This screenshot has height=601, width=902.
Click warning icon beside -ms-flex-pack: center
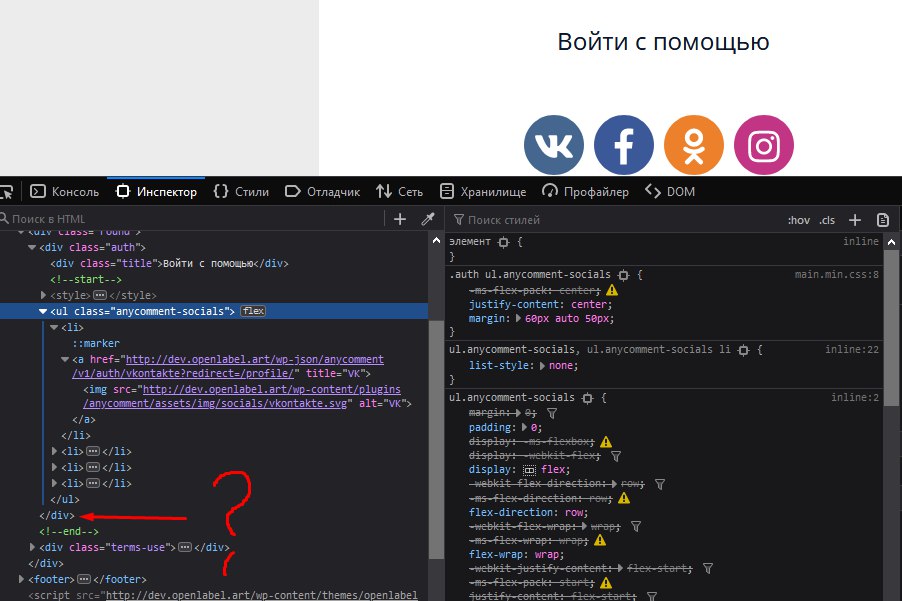tap(612, 290)
